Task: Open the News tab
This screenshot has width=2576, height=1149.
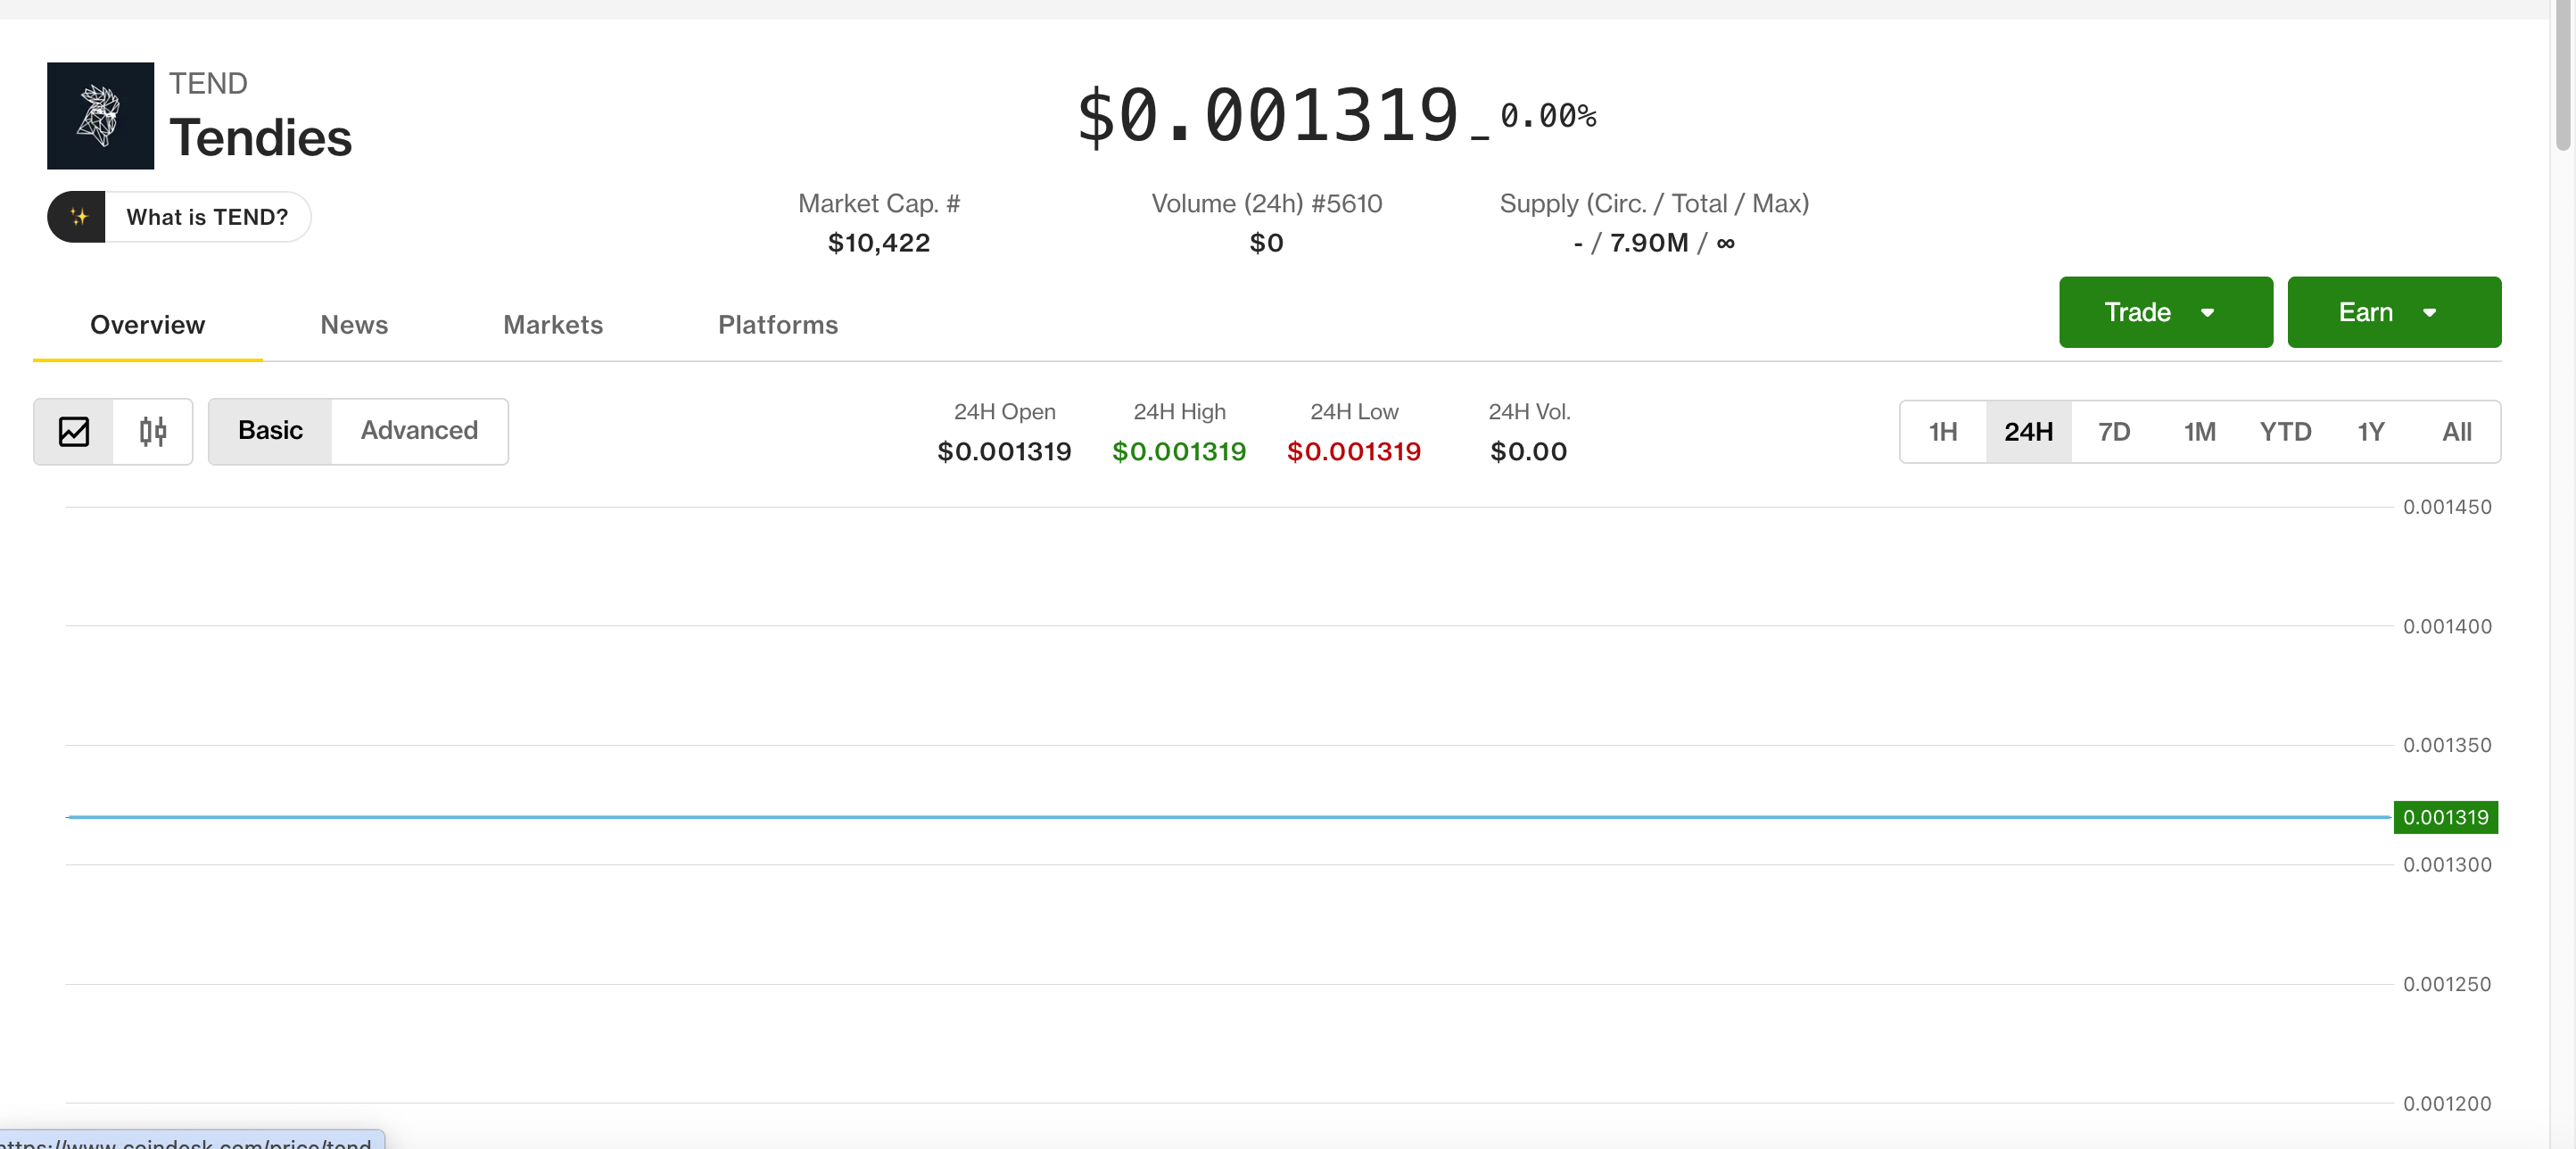Action: (354, 324)
